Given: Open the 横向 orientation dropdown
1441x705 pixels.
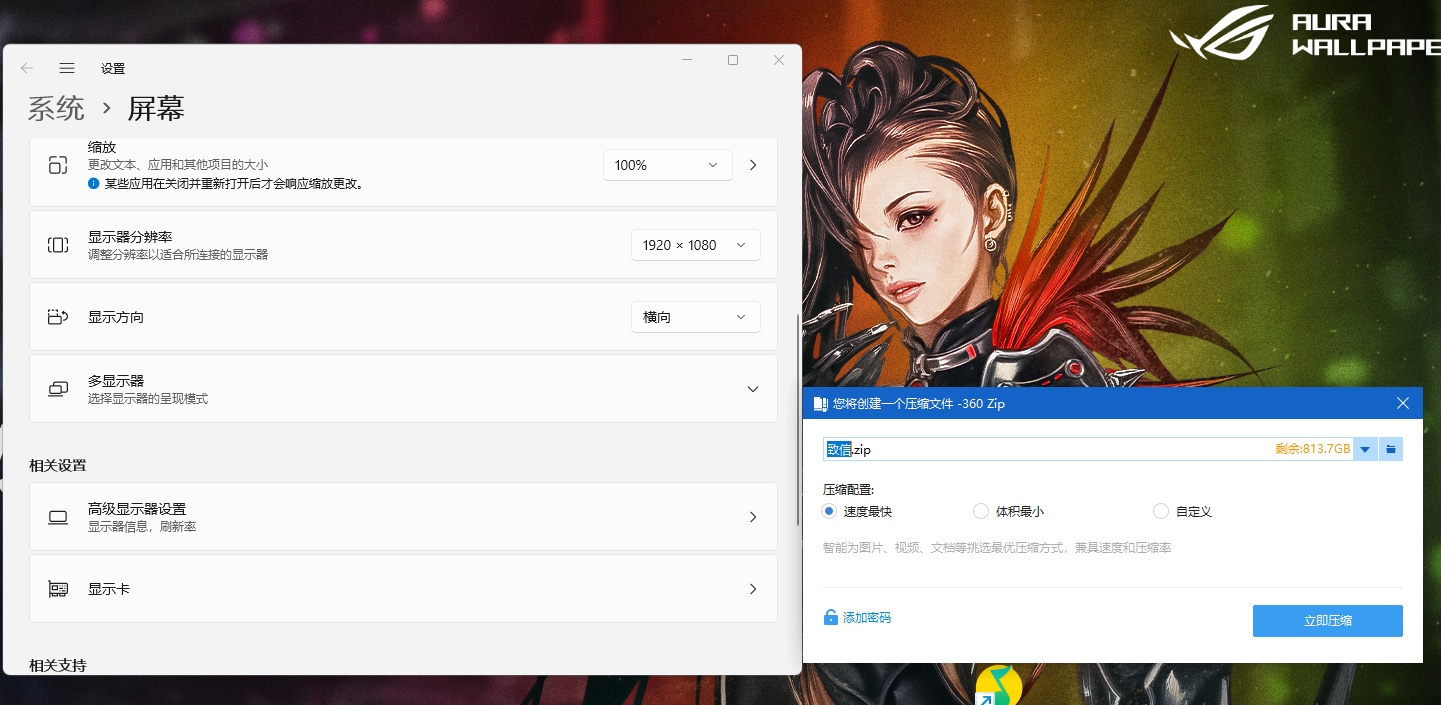Looking at the screenshot, I should tap(696, 317).
